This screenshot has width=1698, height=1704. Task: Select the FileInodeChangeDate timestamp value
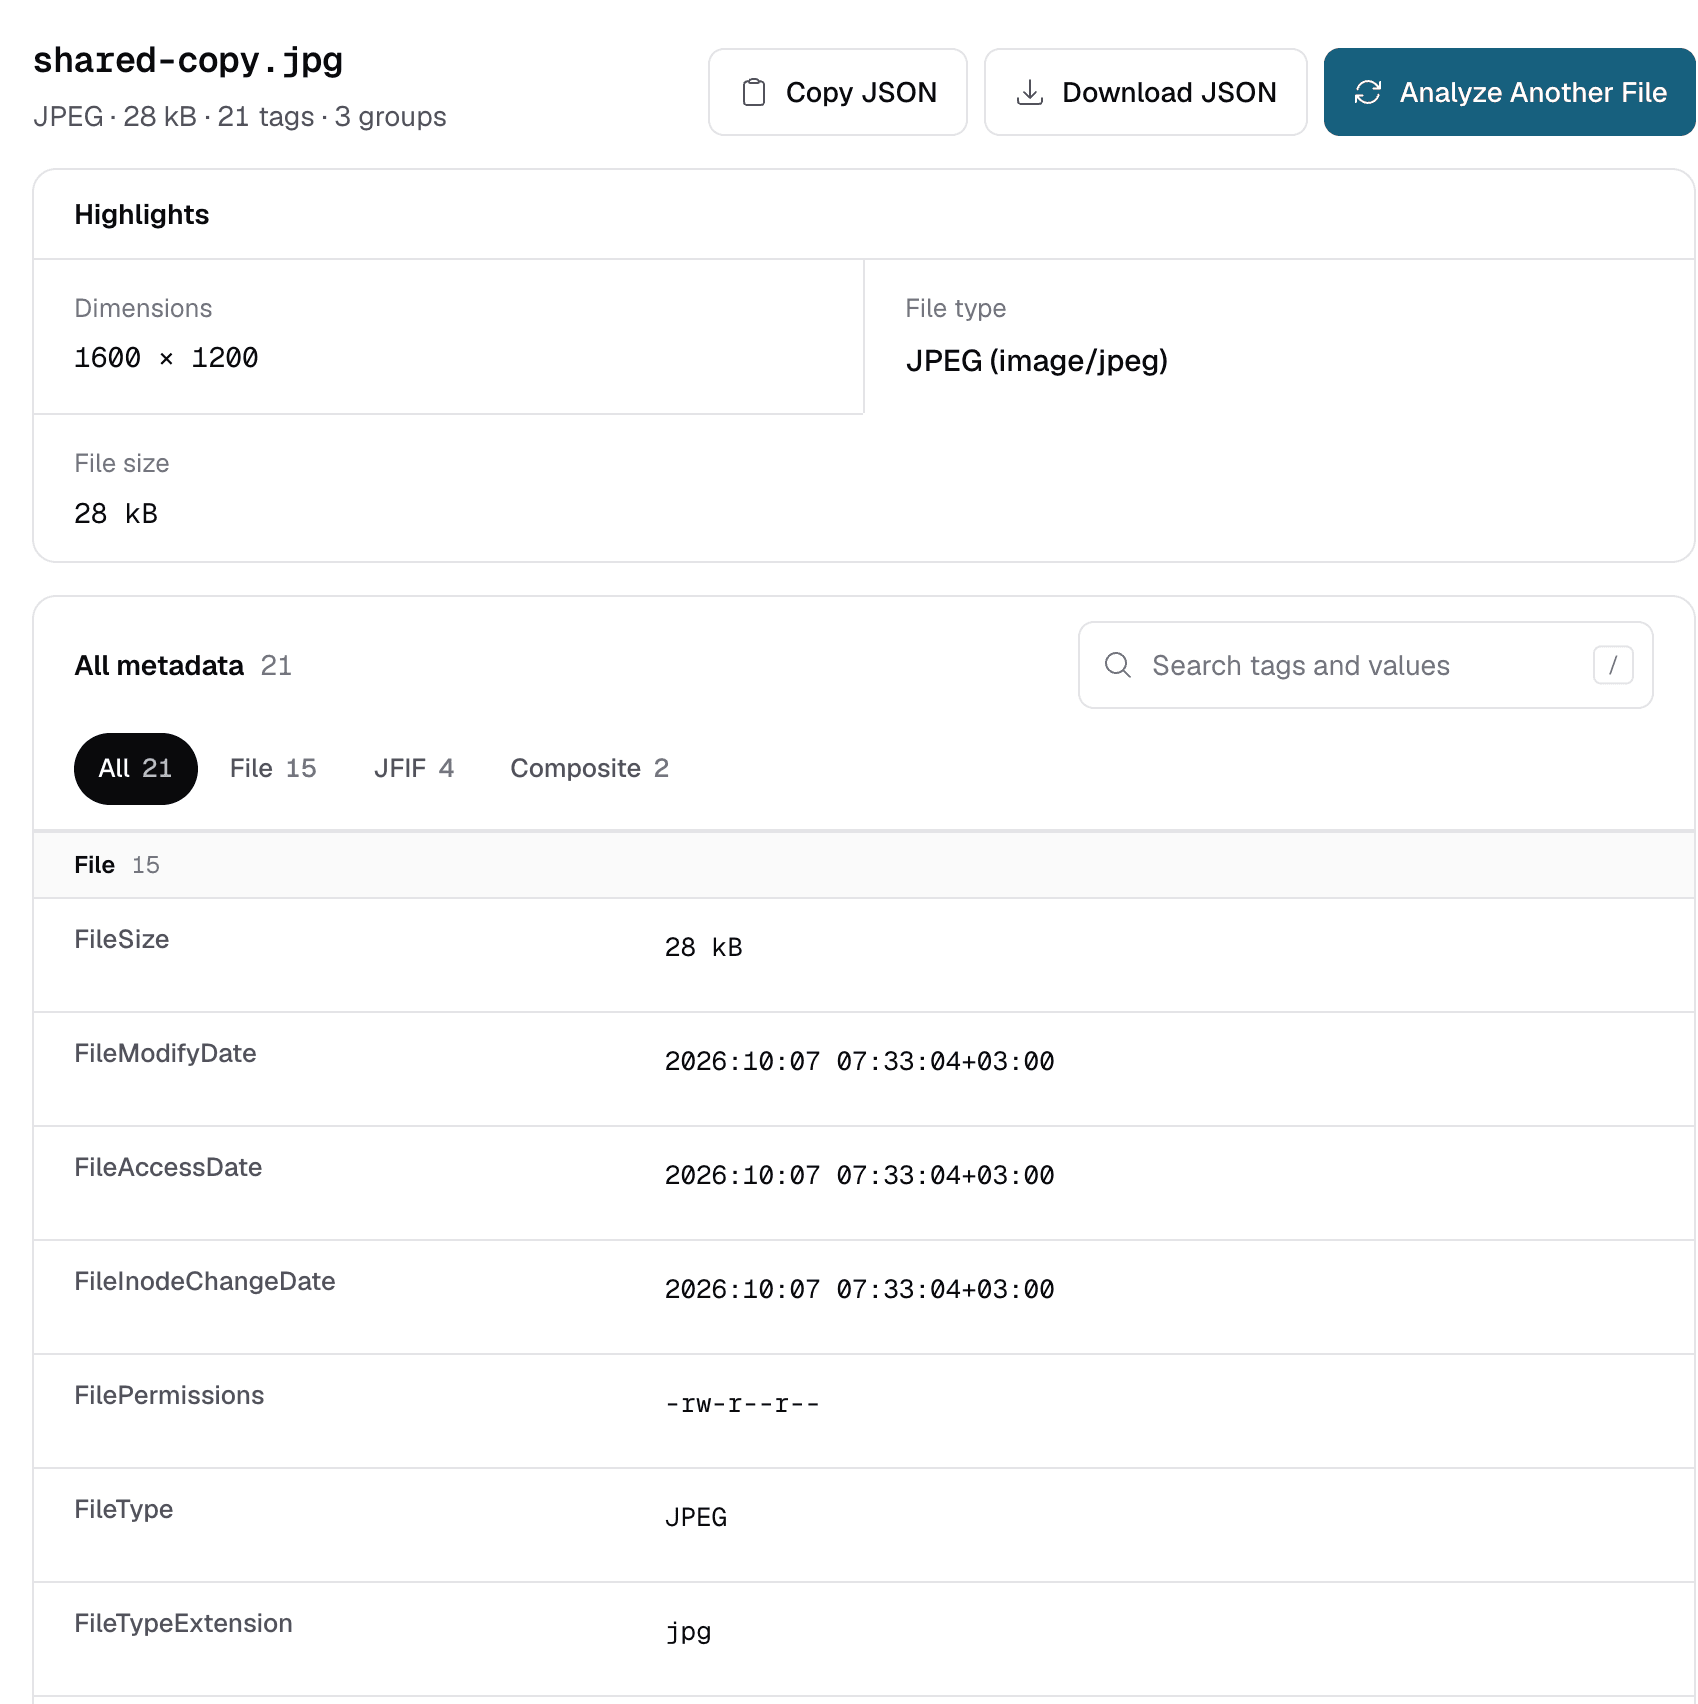860,1290
